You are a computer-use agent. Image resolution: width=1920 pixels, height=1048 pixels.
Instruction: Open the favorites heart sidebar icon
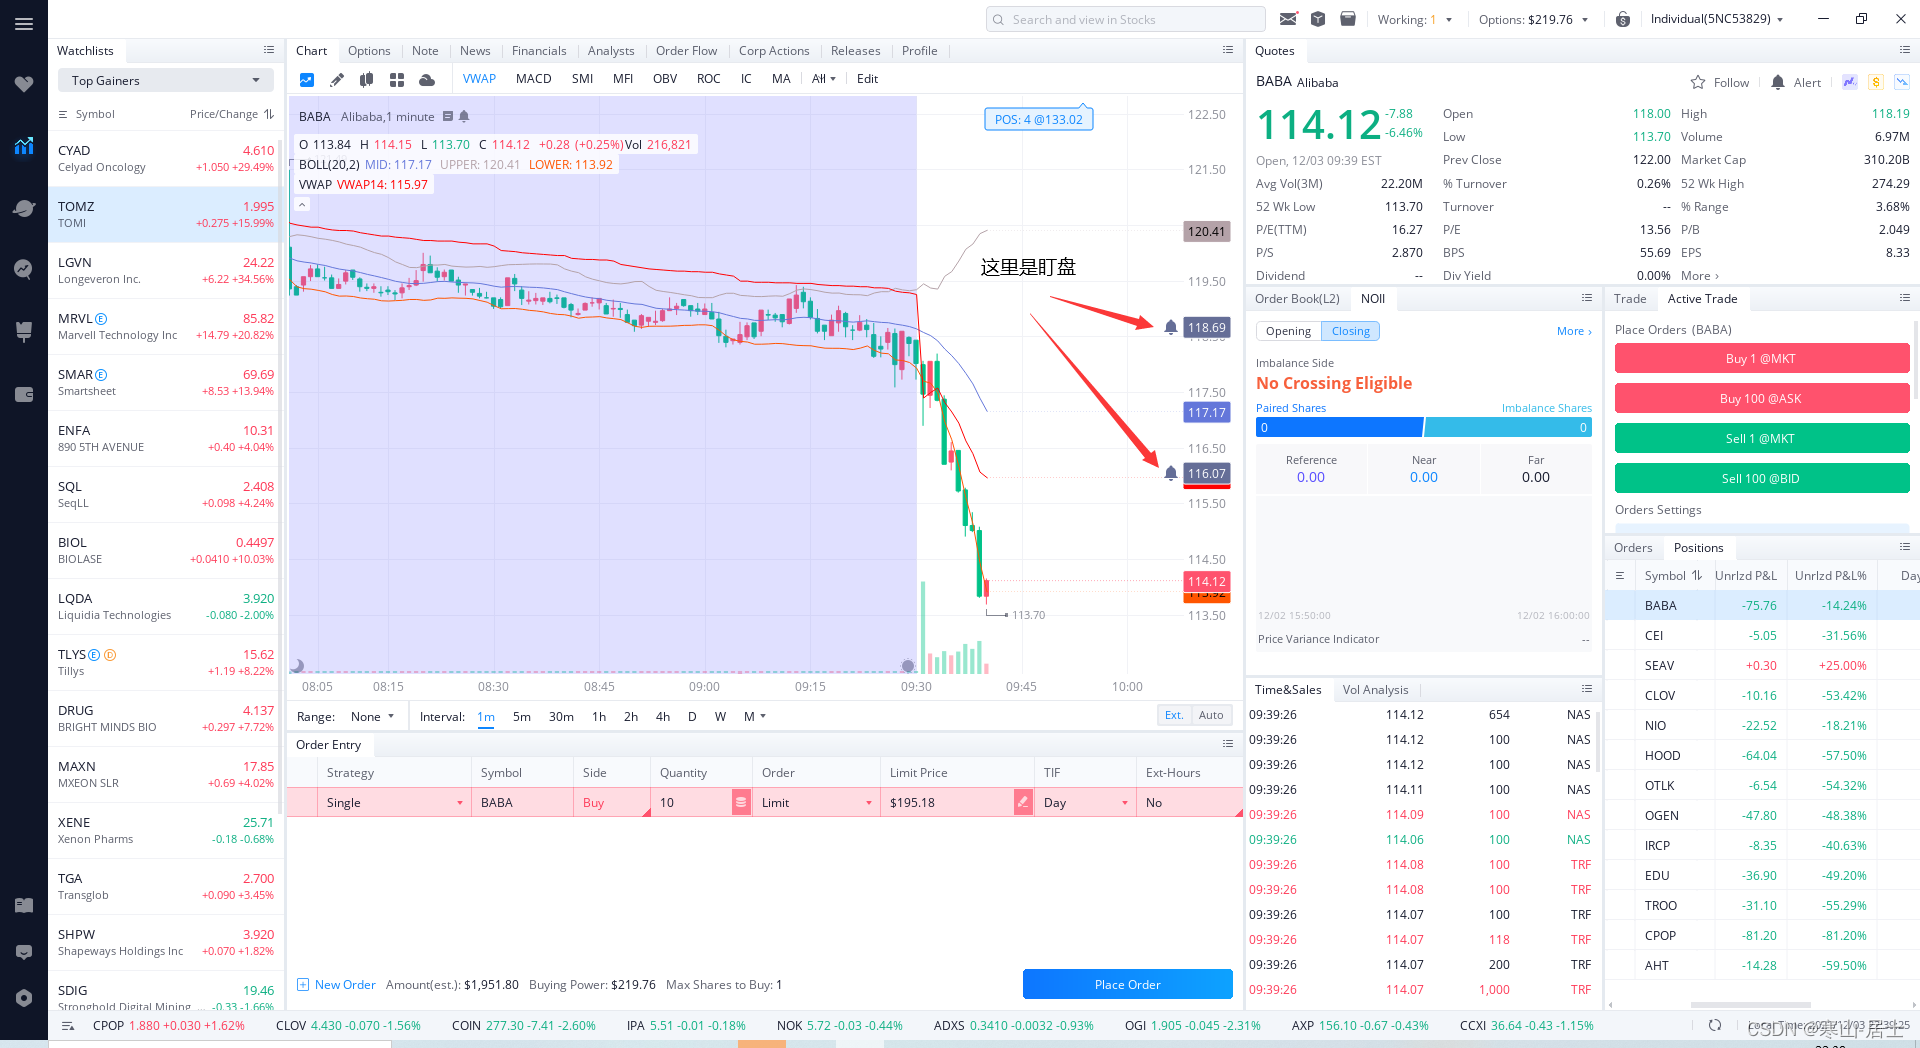[x=24, y=84]
